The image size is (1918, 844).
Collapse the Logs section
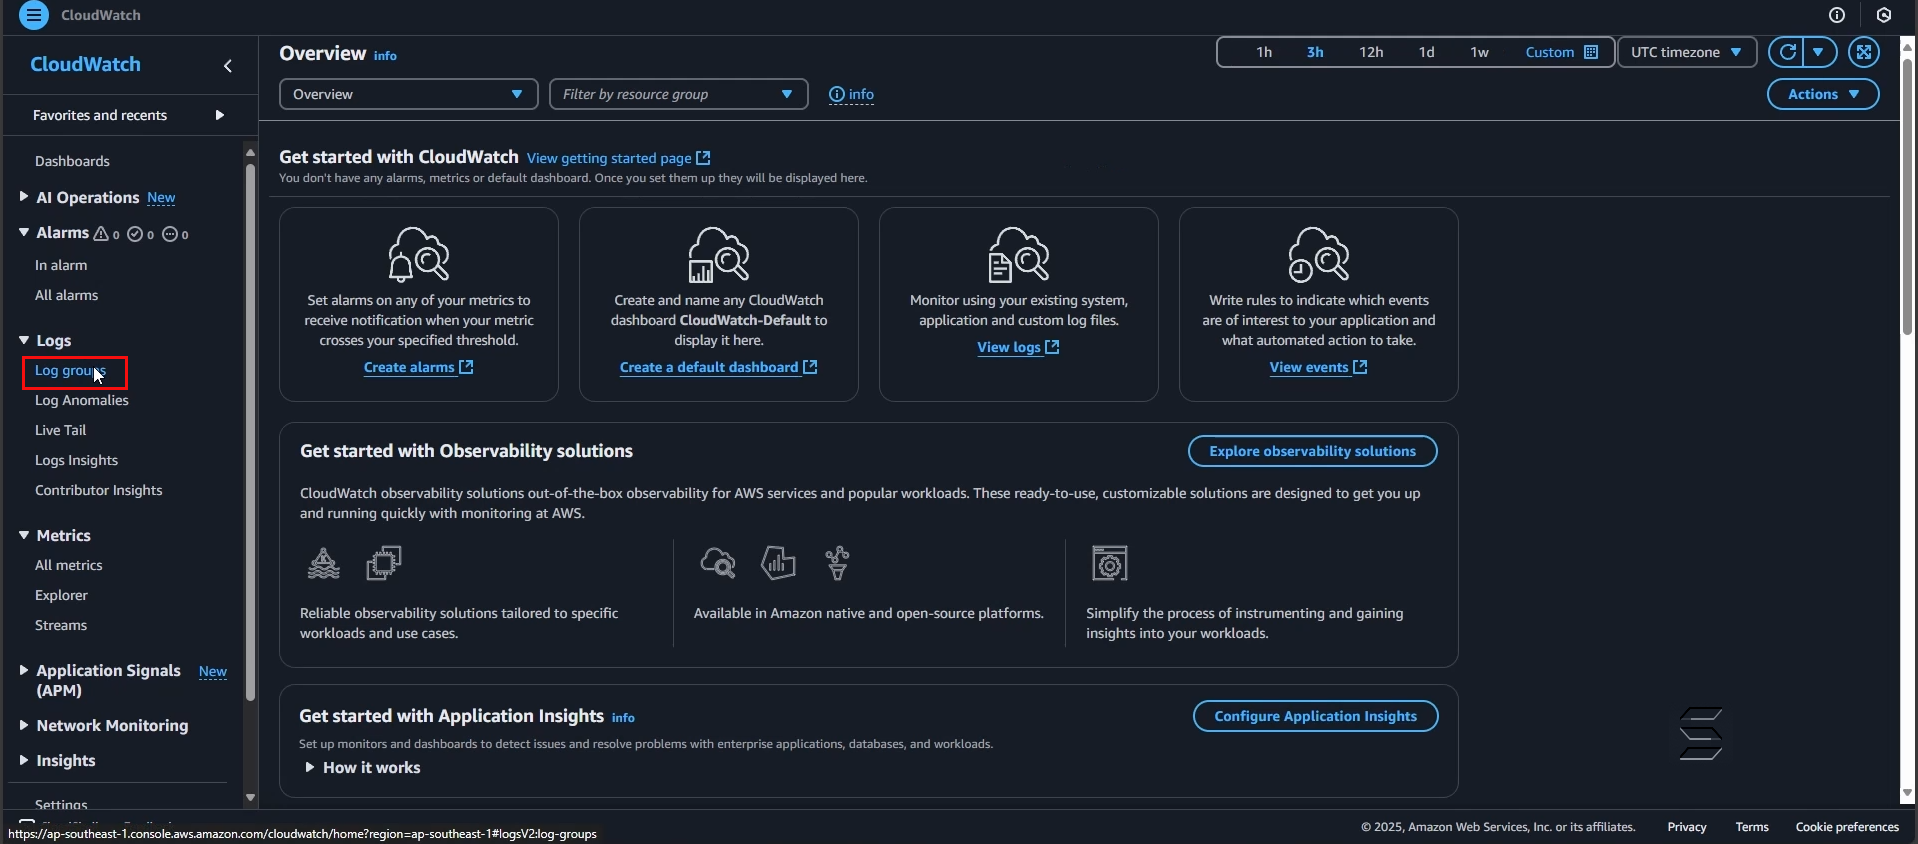pos(23,340)
